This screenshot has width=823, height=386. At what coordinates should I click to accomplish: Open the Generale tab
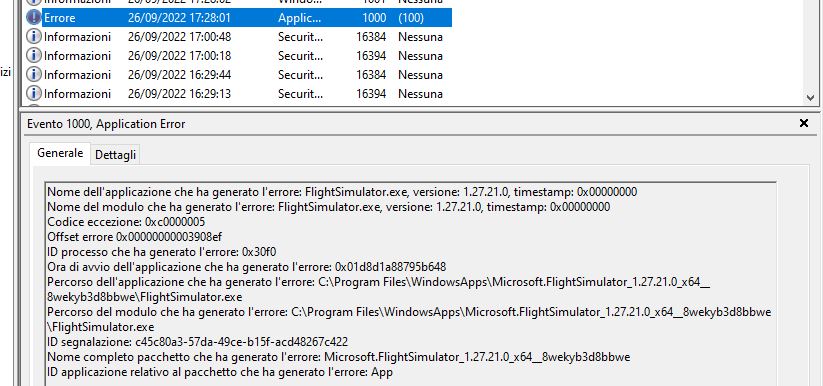[x=60, y=153]
